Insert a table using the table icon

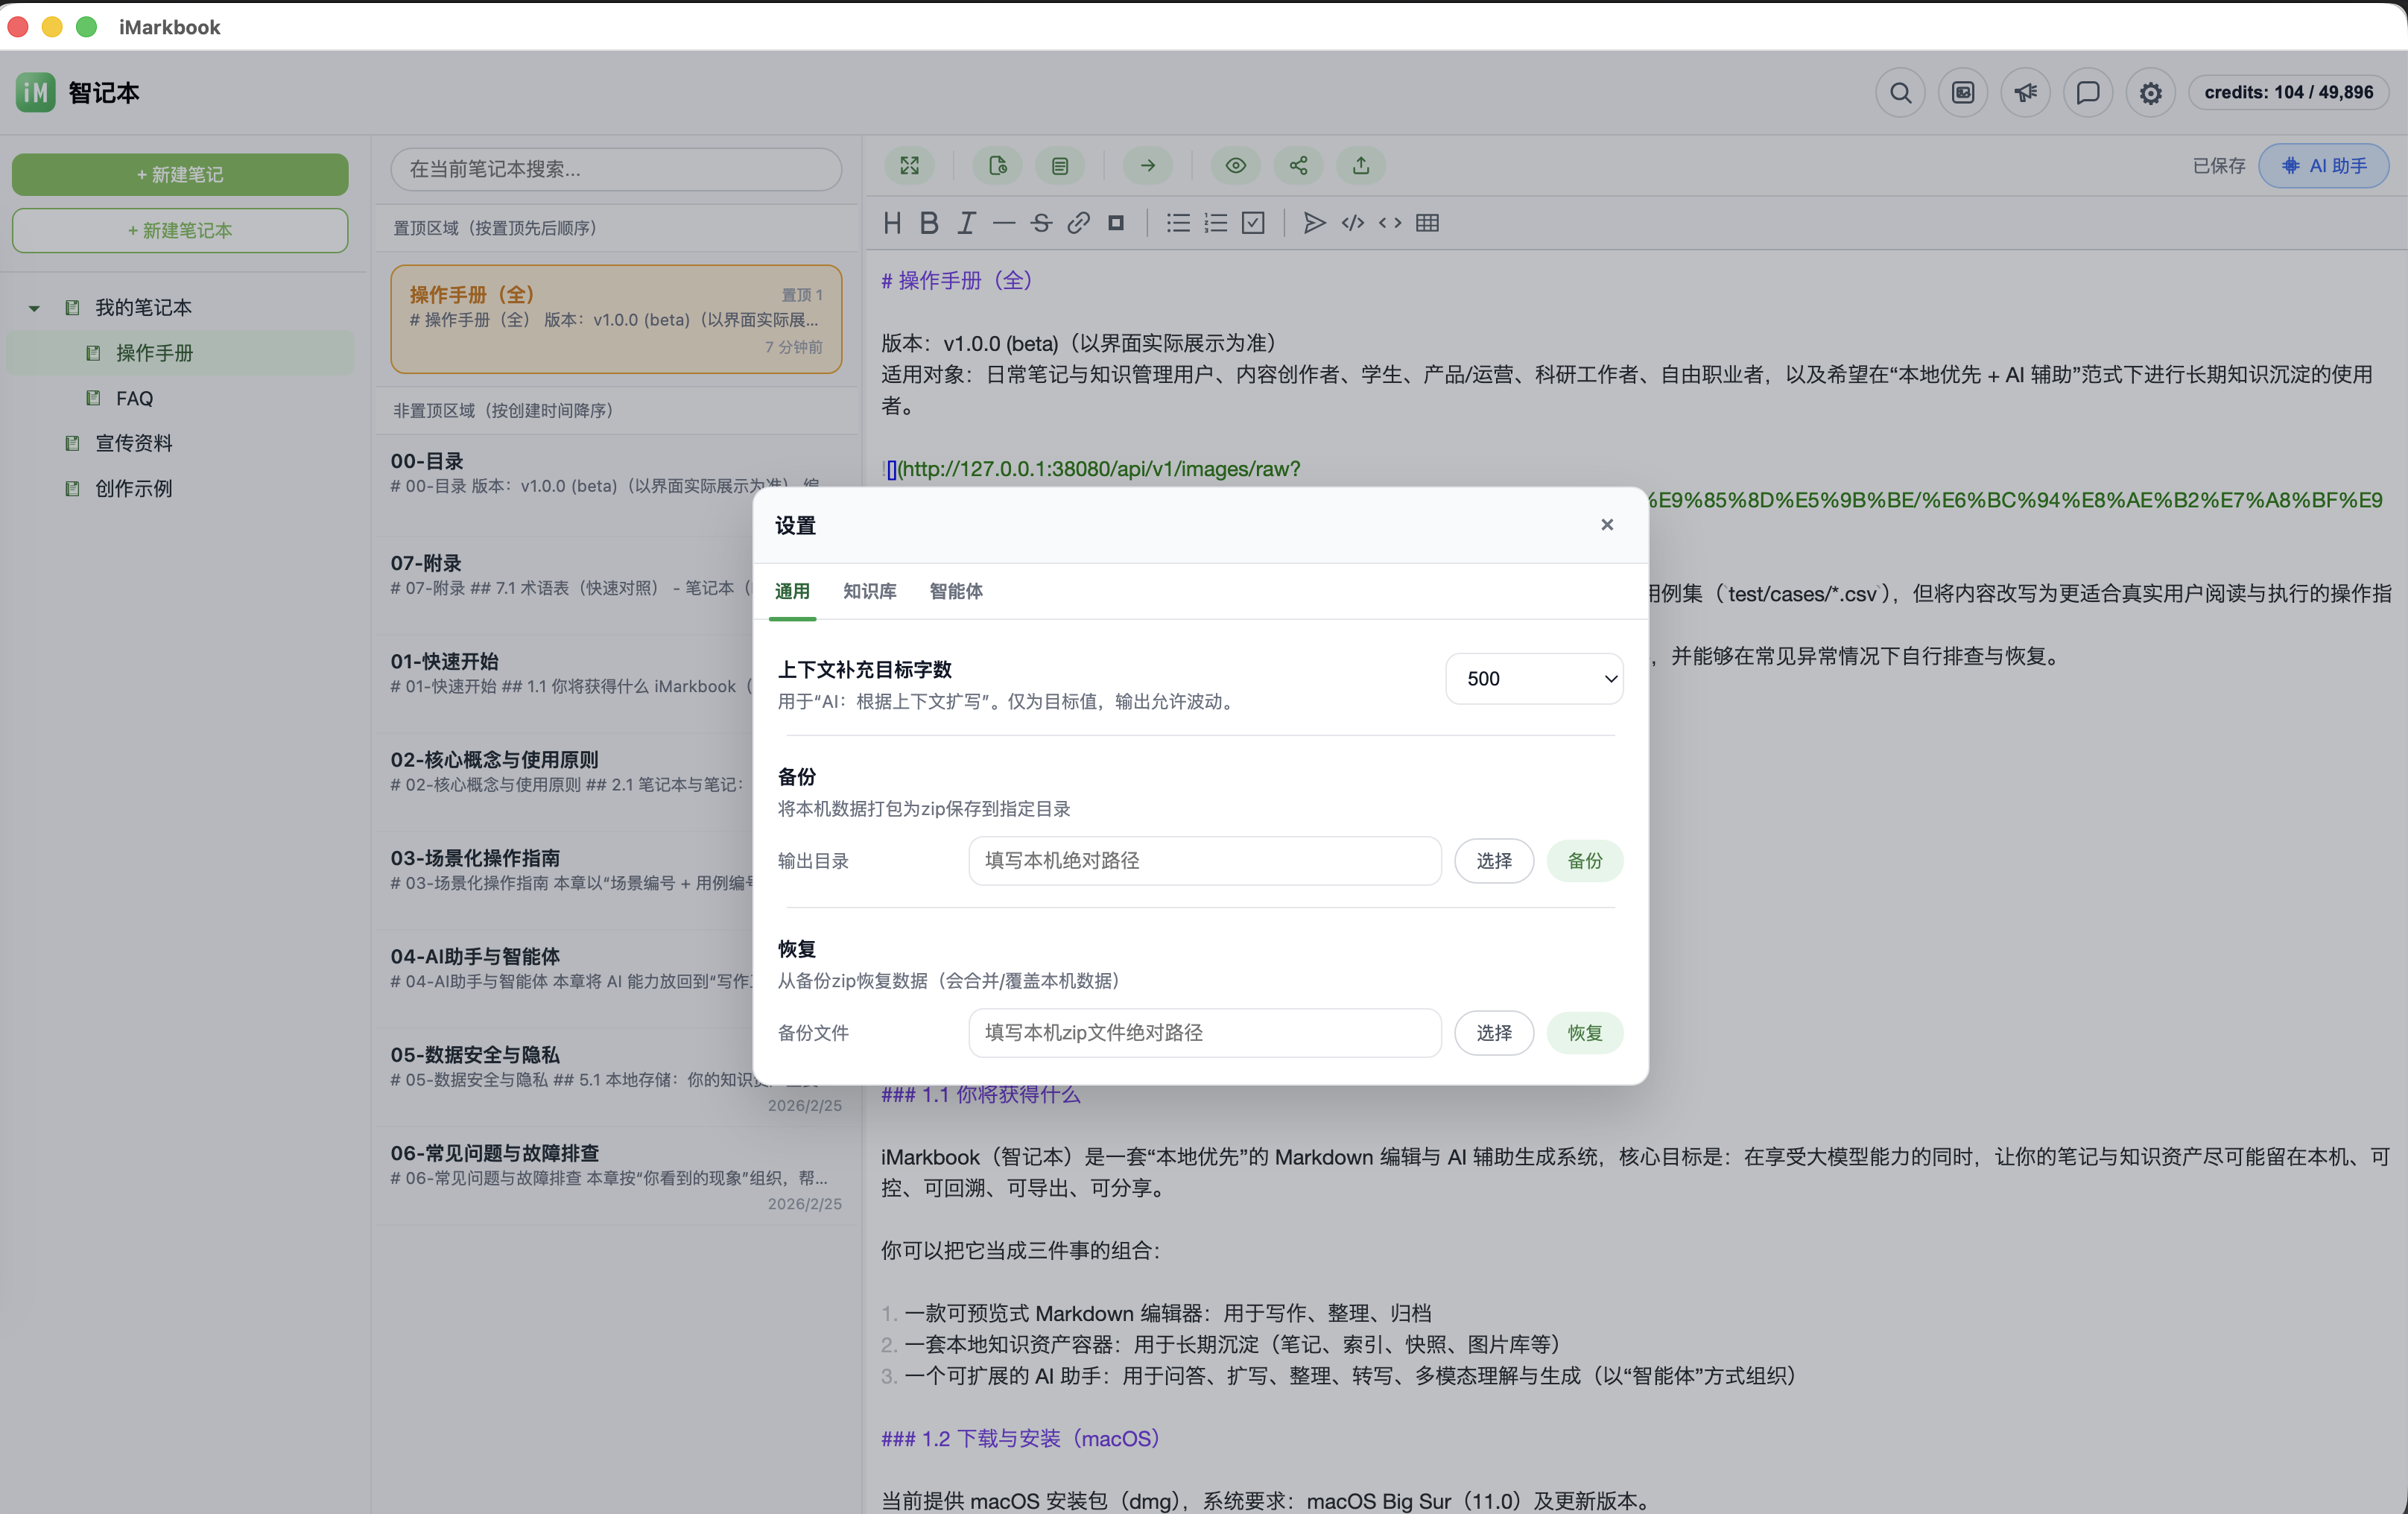1427,223
